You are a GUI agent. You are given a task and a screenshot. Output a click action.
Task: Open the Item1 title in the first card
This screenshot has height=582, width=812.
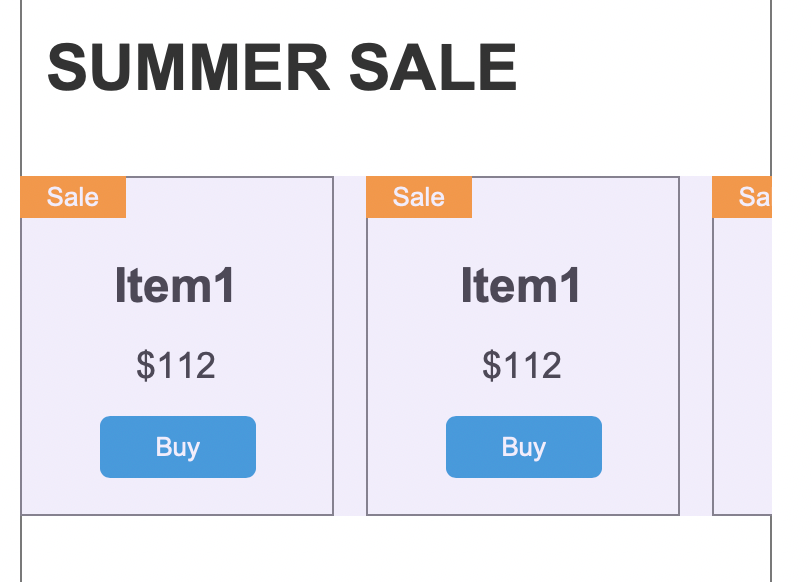pos(176,286)
